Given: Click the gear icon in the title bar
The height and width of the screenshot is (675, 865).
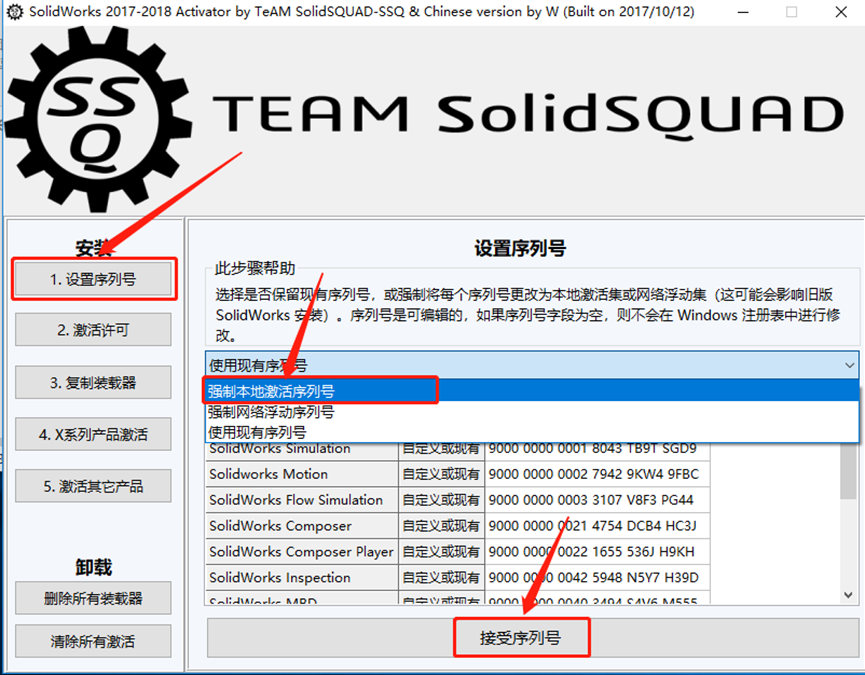Looking at the screenshot, I should (x=14, y=11).
